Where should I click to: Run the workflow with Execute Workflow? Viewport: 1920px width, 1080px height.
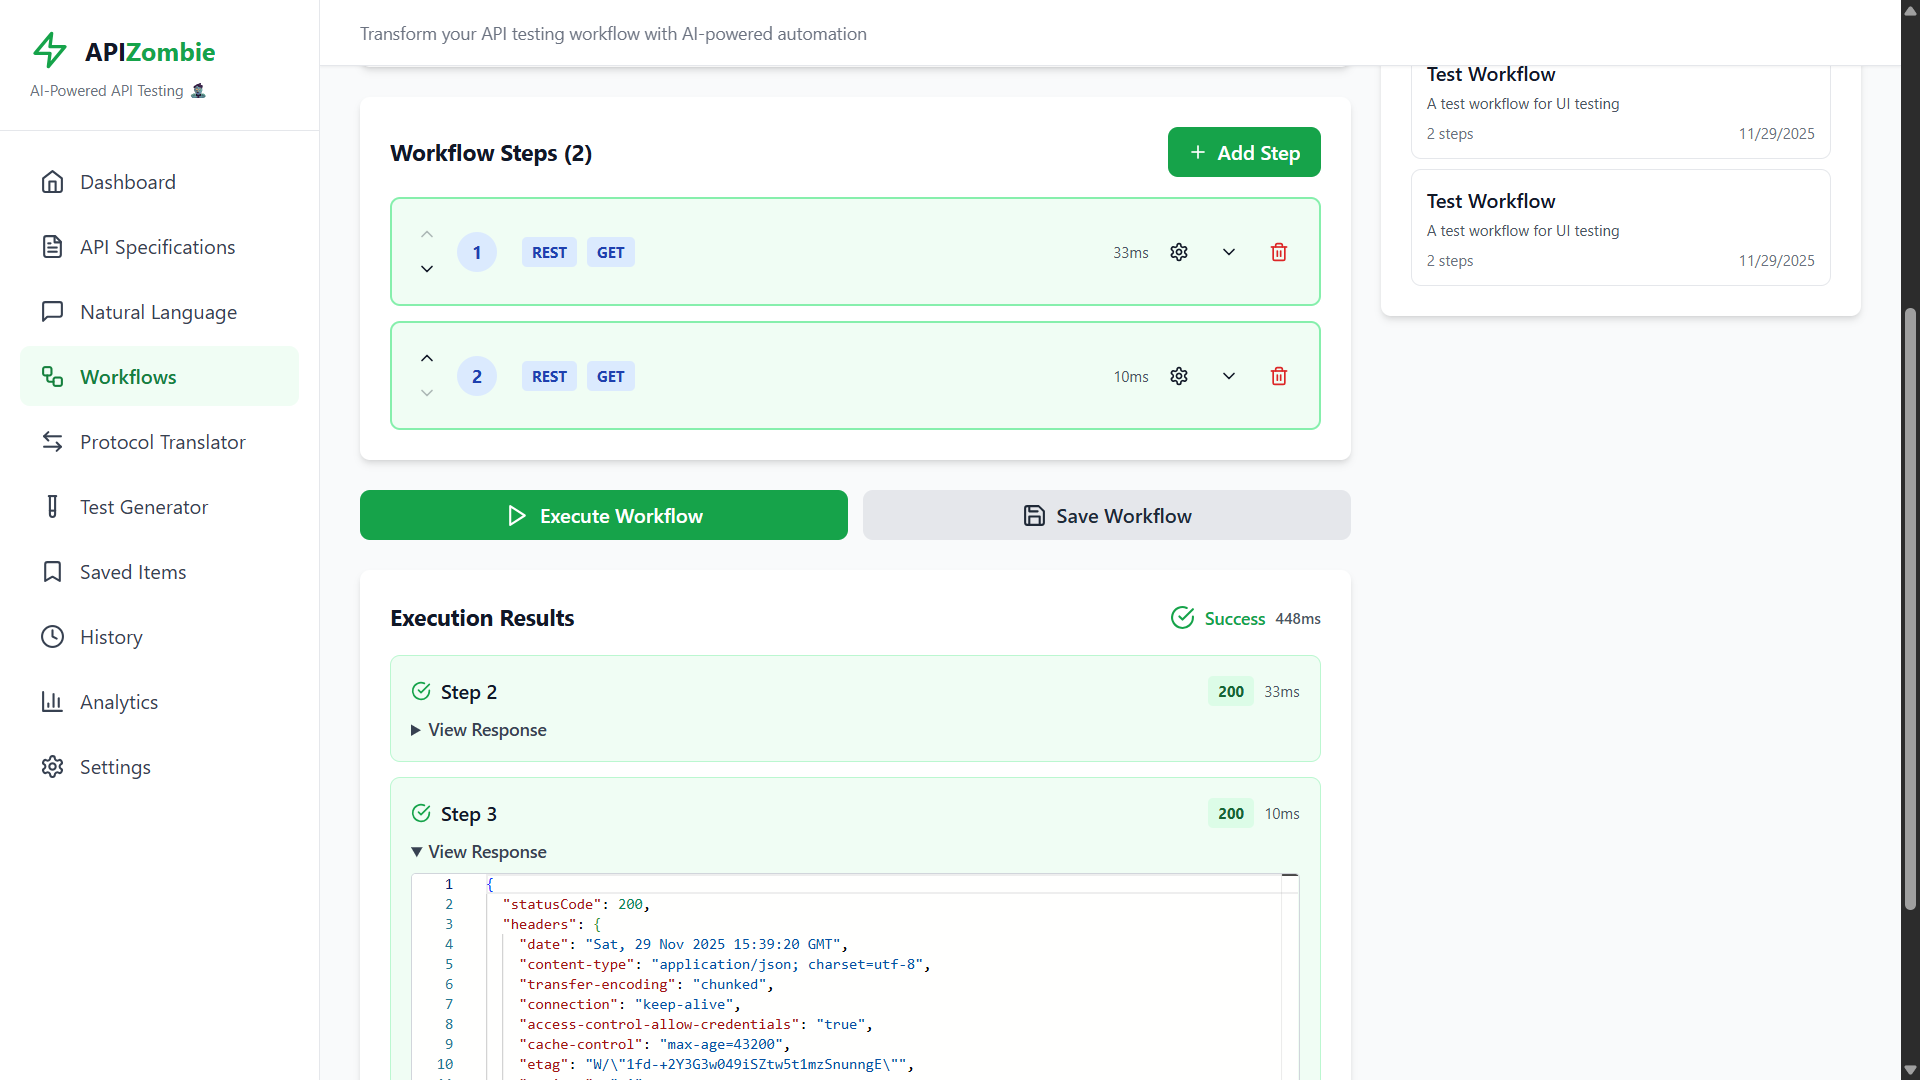tap(603, 515)
